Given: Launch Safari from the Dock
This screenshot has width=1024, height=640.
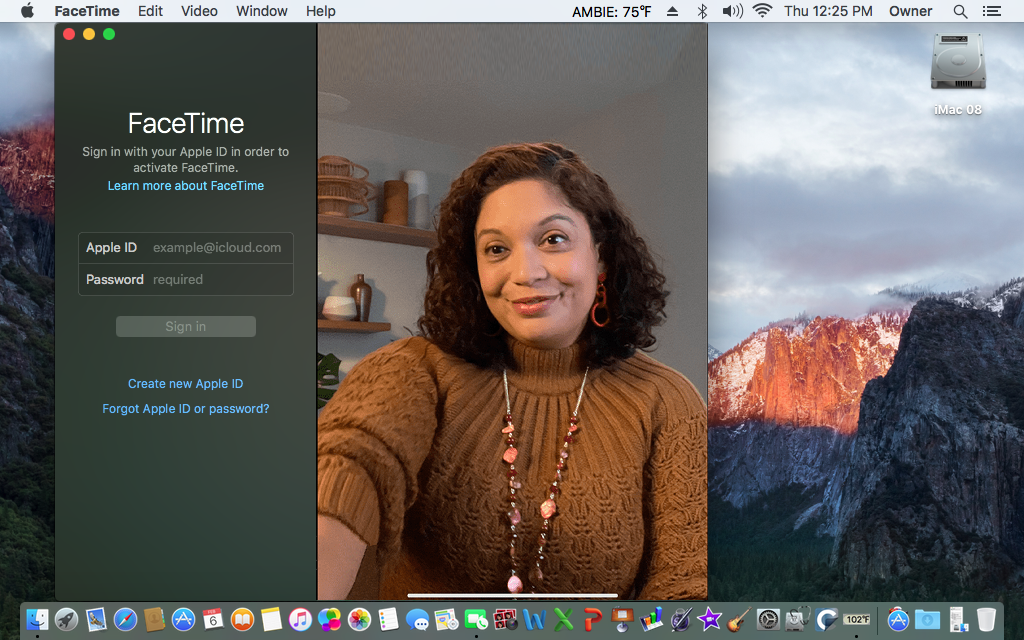Looking at the screenshot, I should coord(125,618).
